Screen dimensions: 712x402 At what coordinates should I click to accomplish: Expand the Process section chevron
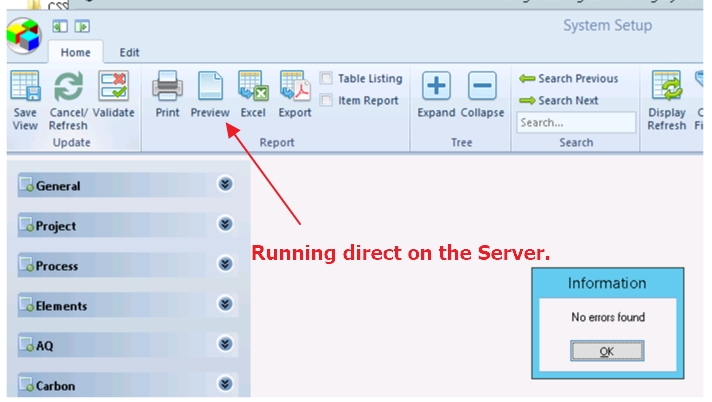pos(225,264)
